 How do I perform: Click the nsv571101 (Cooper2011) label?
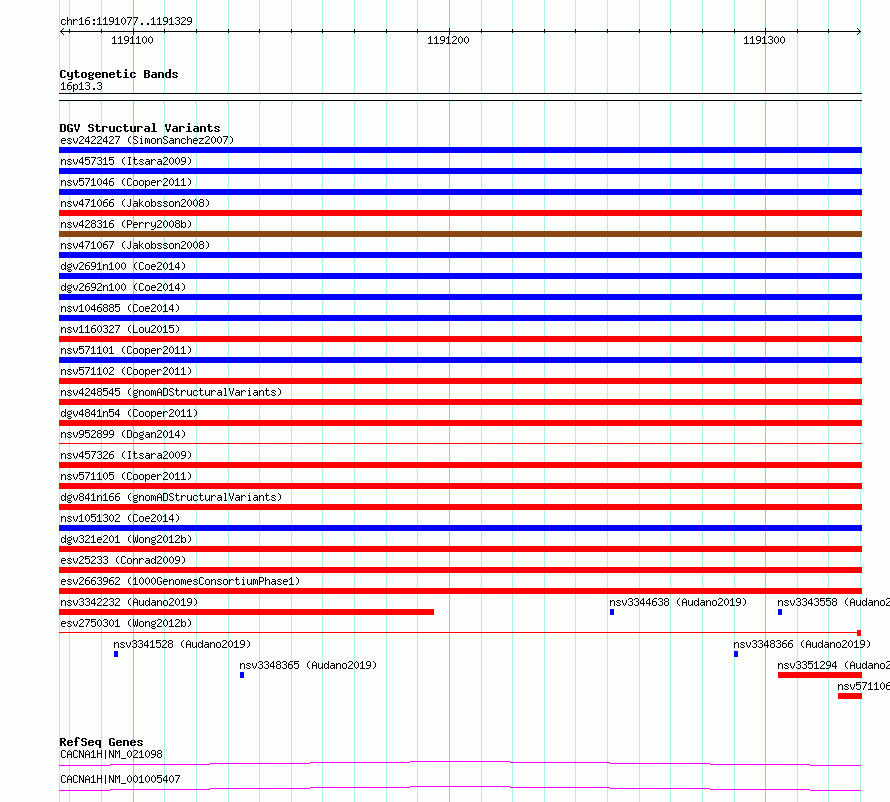coord(126,350)
